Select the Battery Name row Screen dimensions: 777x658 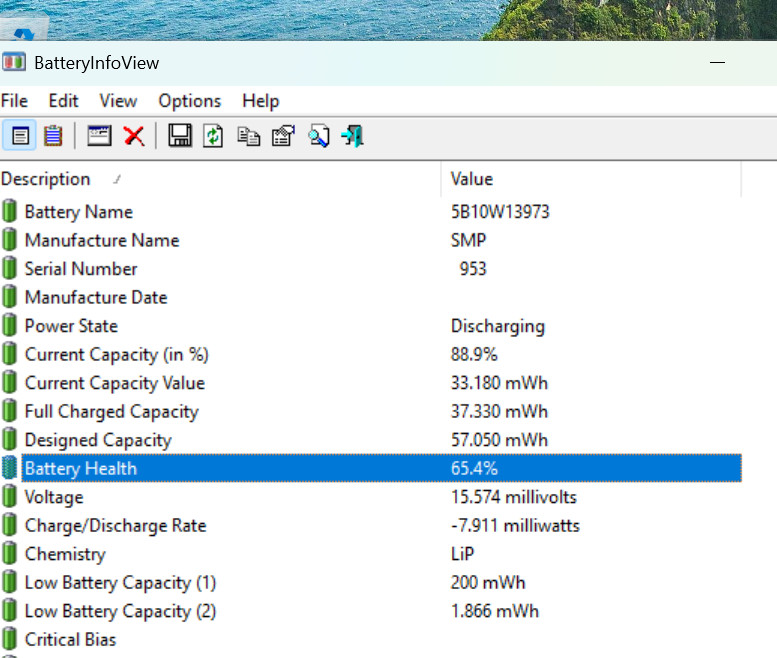78,212
